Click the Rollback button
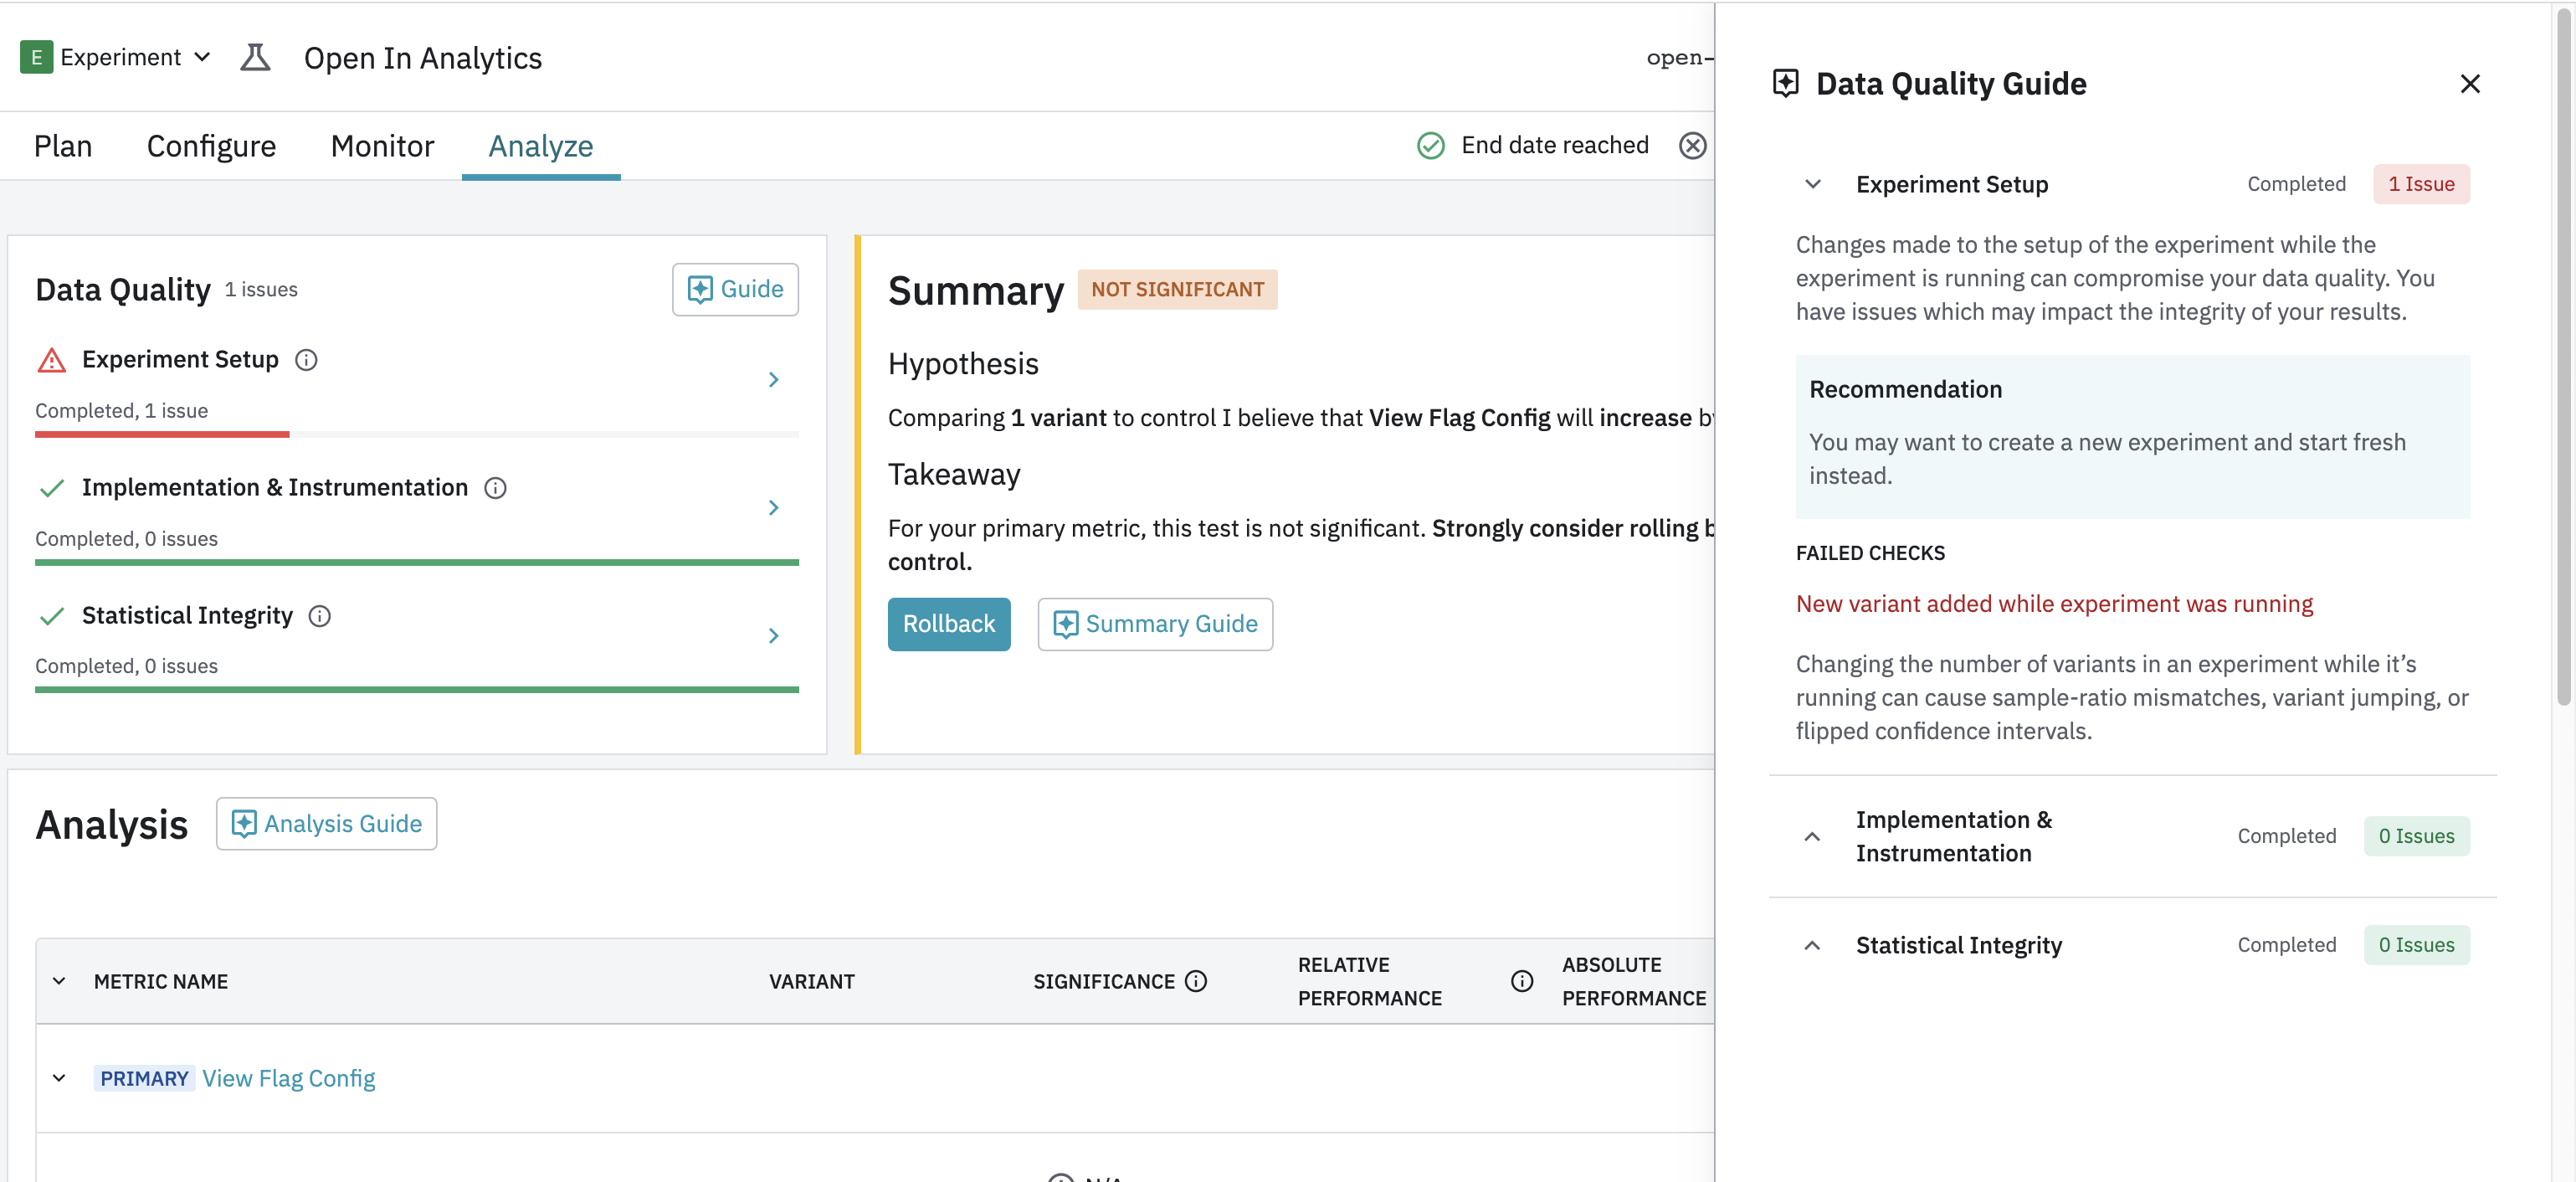 (x=948, y=624)
